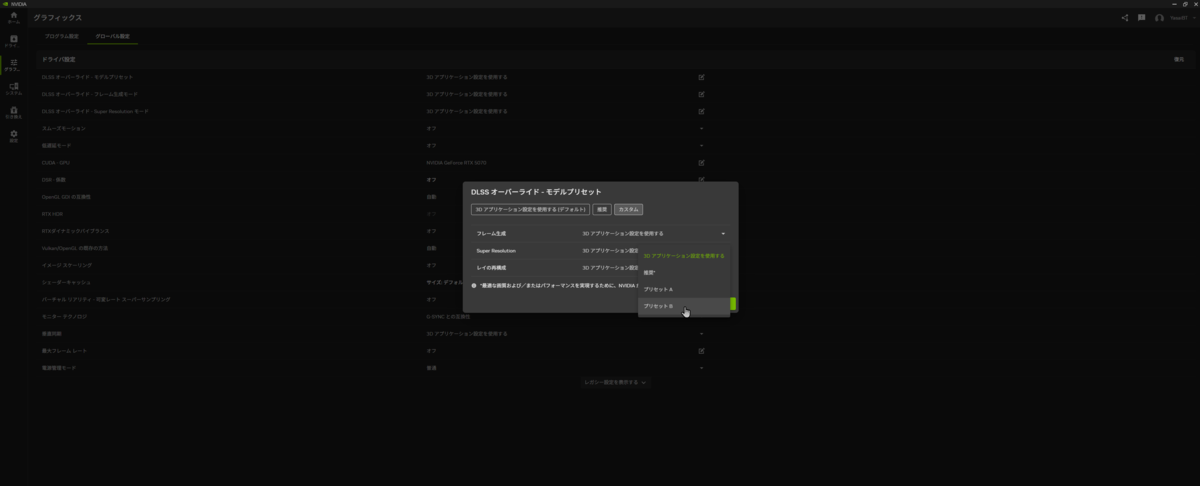Viewport: 1200px width, 486px height.
Task: Click the シェーダーキャッシュ row label
Action: coord(65,282)
